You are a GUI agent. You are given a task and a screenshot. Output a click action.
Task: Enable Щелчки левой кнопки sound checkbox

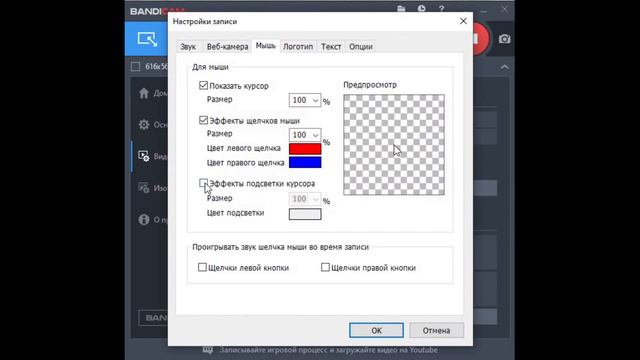pos(202,267)
